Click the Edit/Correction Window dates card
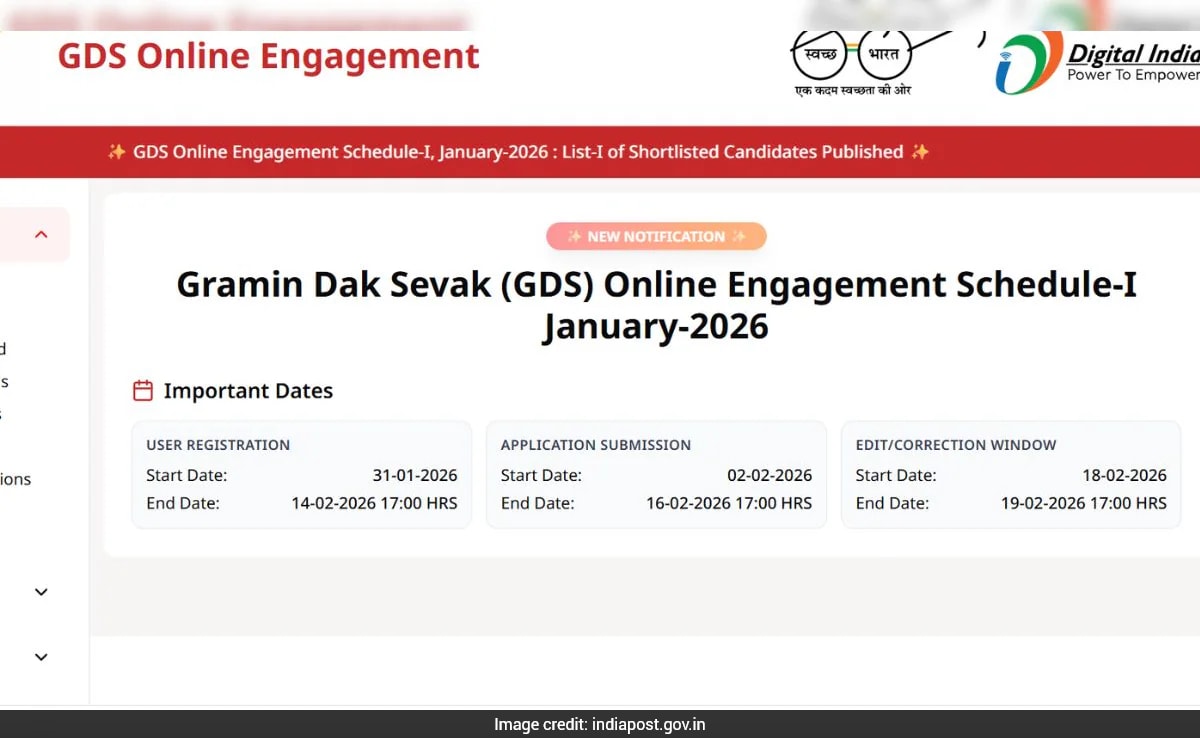This screenshot has height=738, width=1200. pyautogui.click(x=1011, y=474)
